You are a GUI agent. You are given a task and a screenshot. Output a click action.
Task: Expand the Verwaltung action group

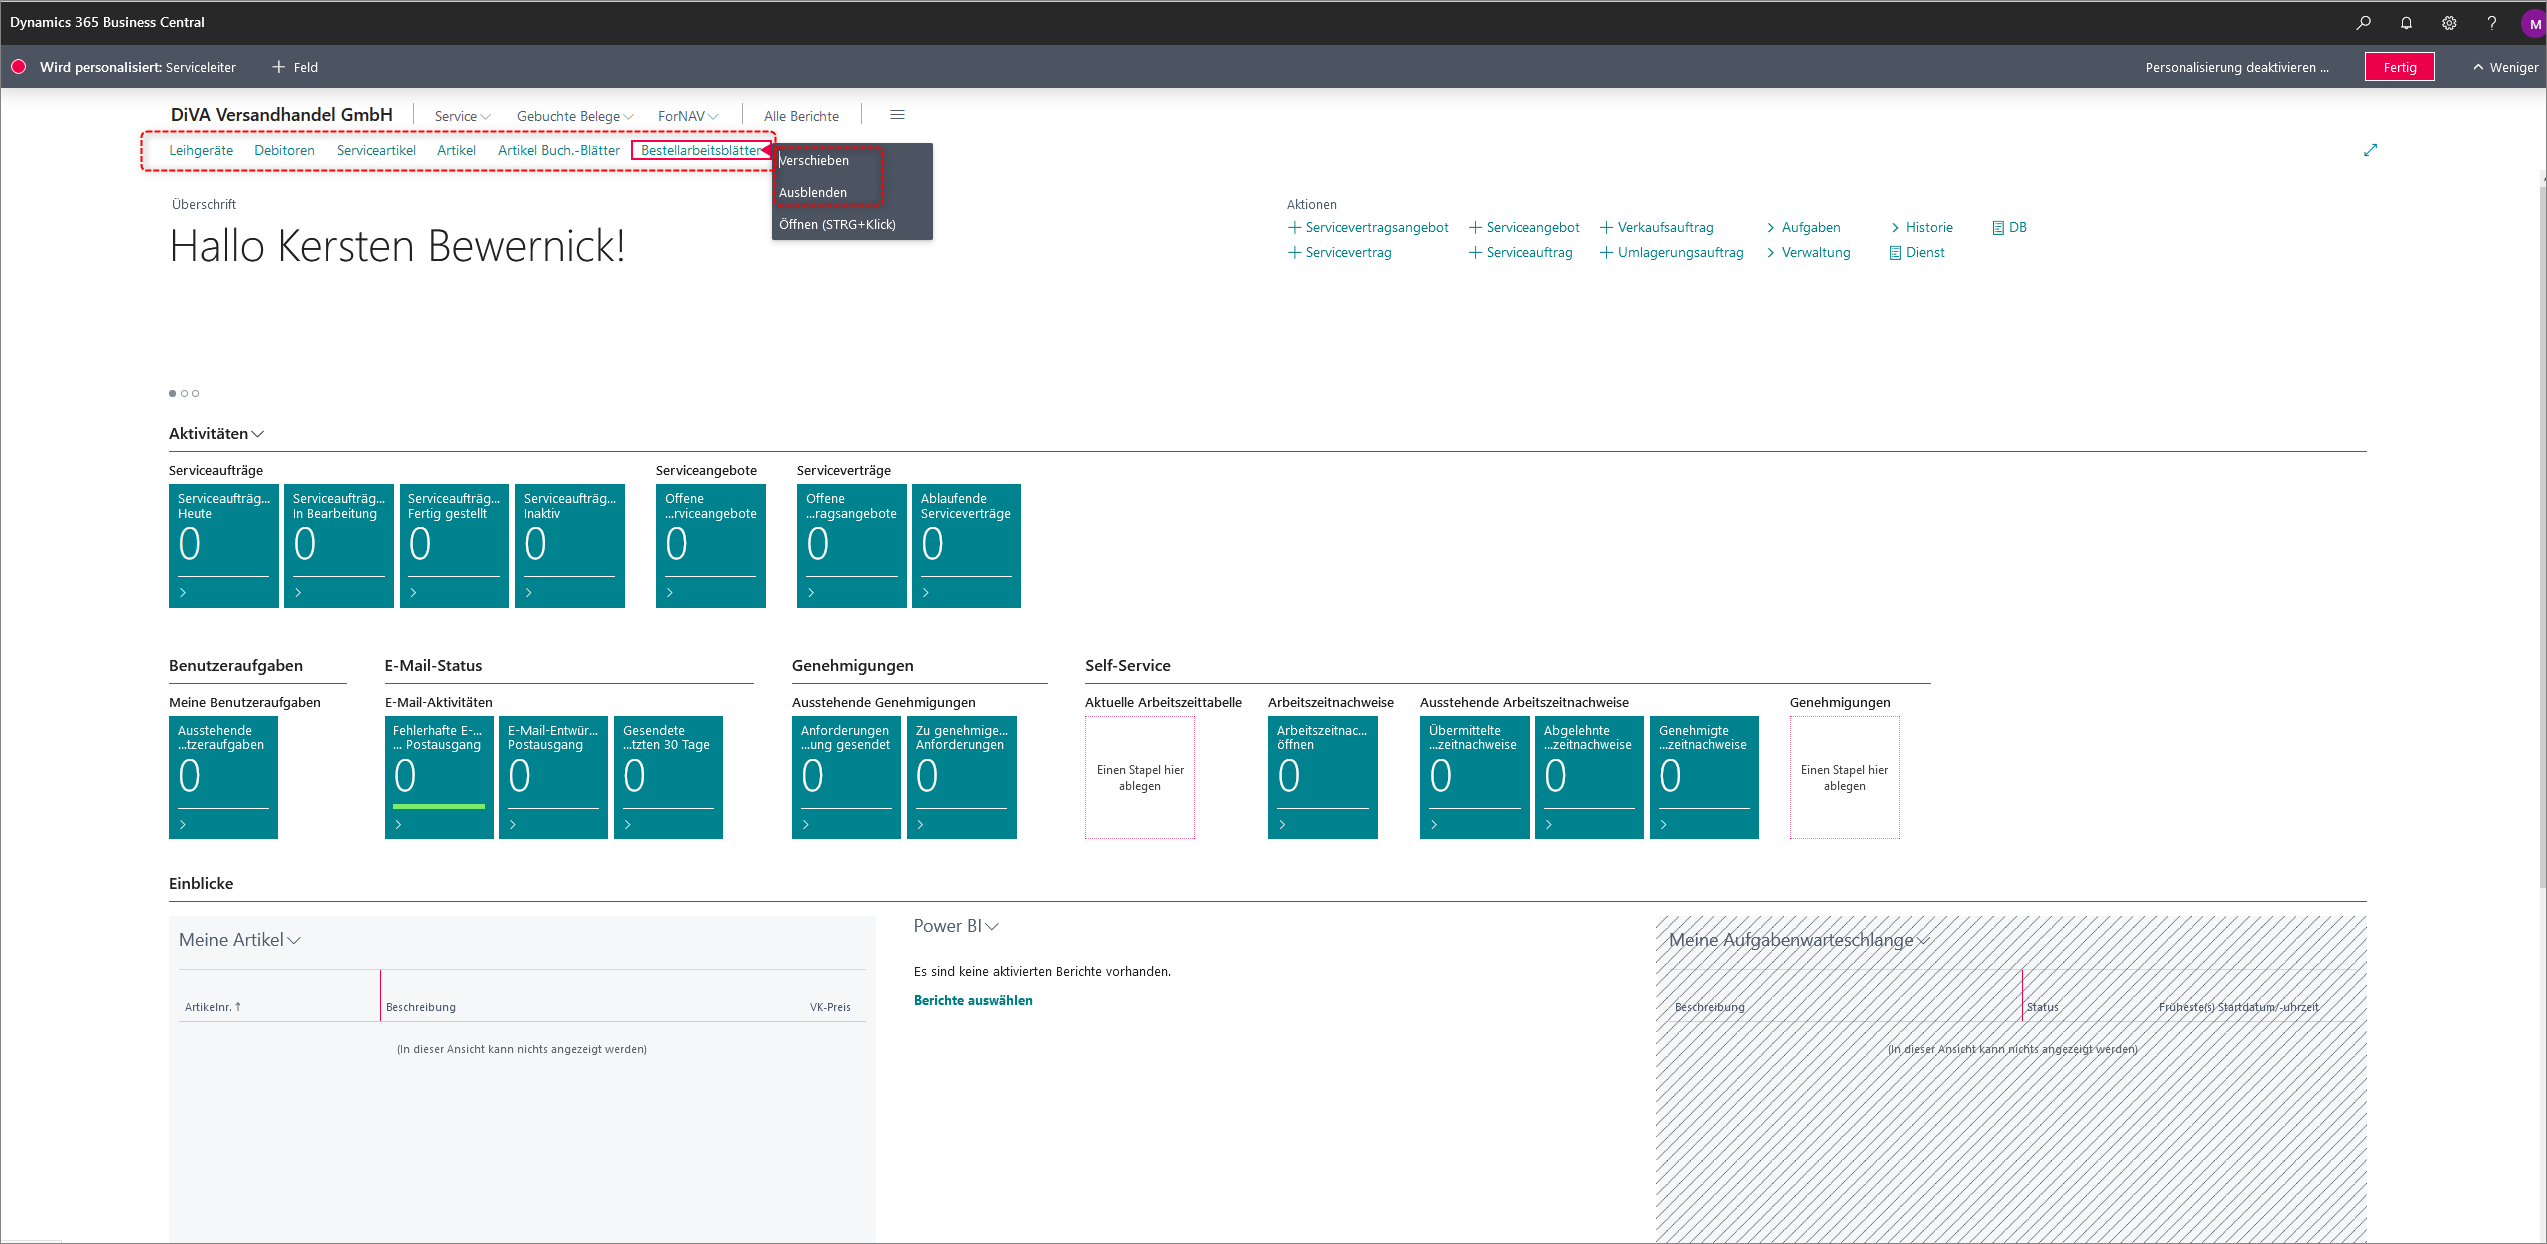pos(1808,253)
